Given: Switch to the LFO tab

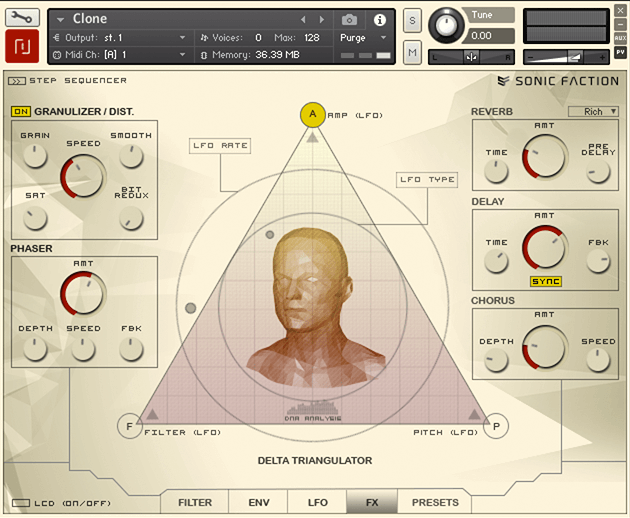Looking at the screenshot, I should [317, 502].
